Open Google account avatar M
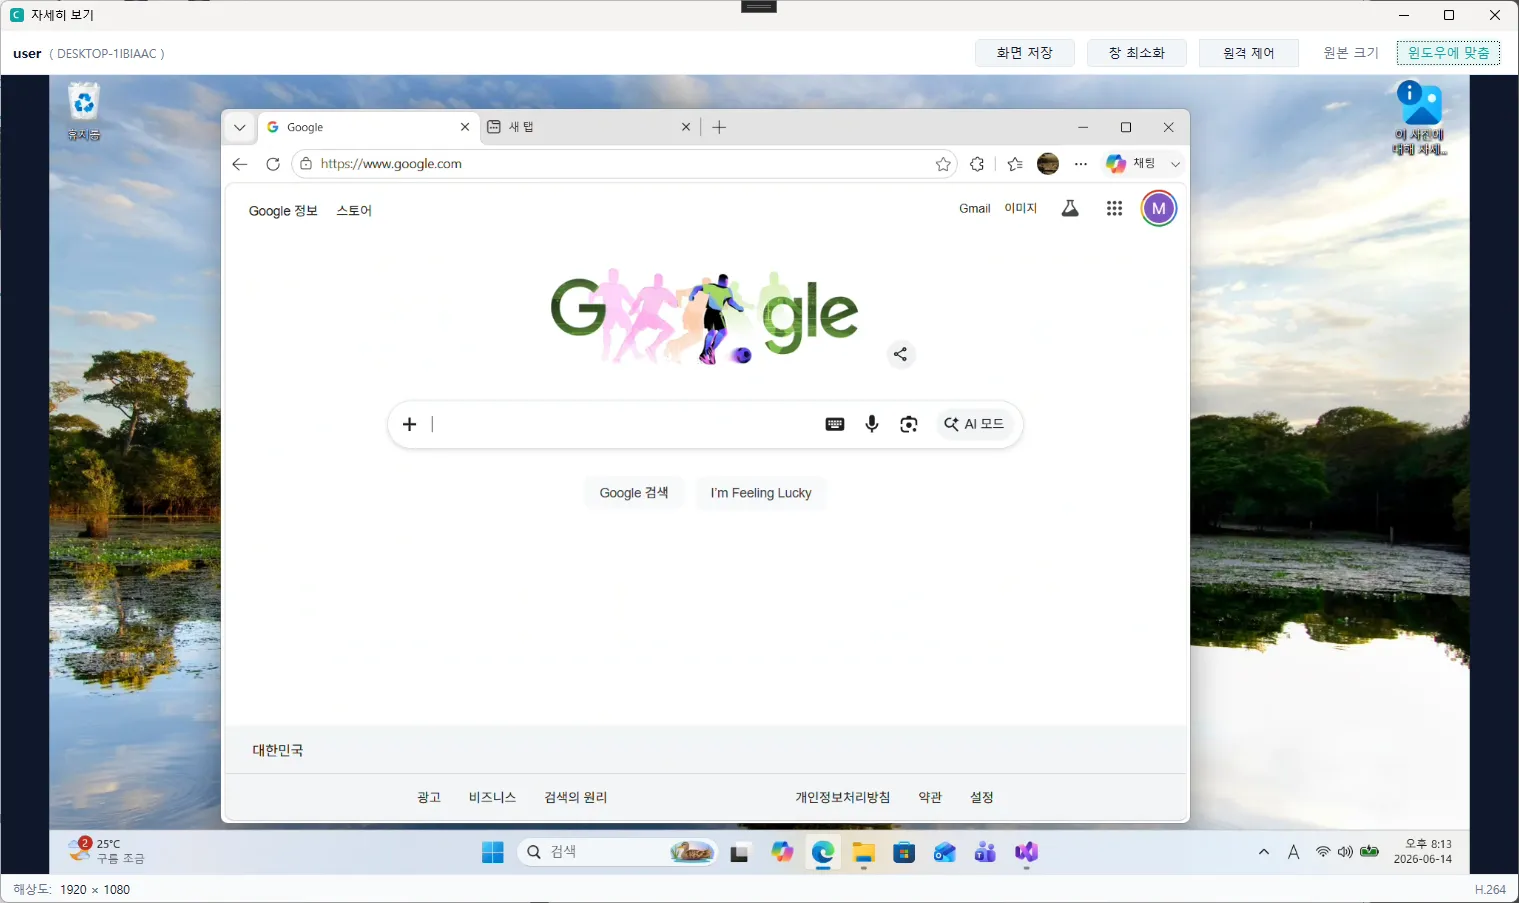Viewport: 1519px width, 903px height. (x=1159, y=208)
